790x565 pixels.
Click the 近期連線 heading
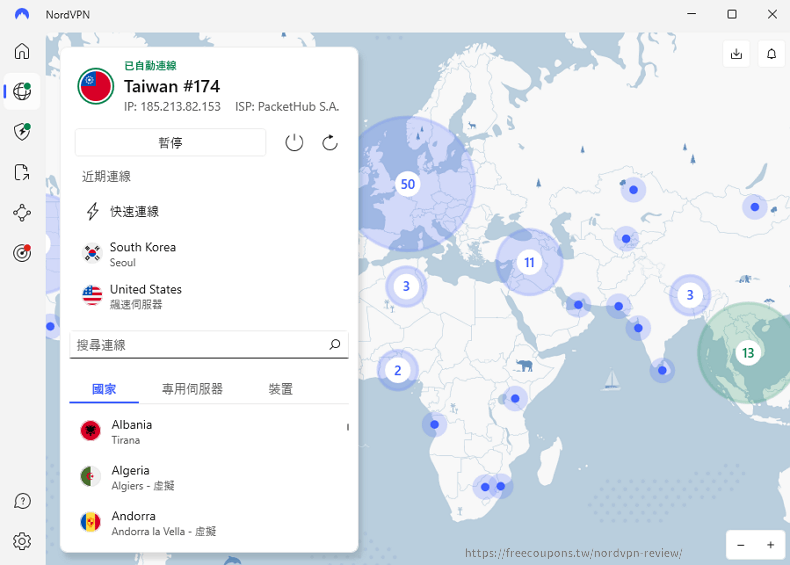pyautogui.click(x=106, y=176)
